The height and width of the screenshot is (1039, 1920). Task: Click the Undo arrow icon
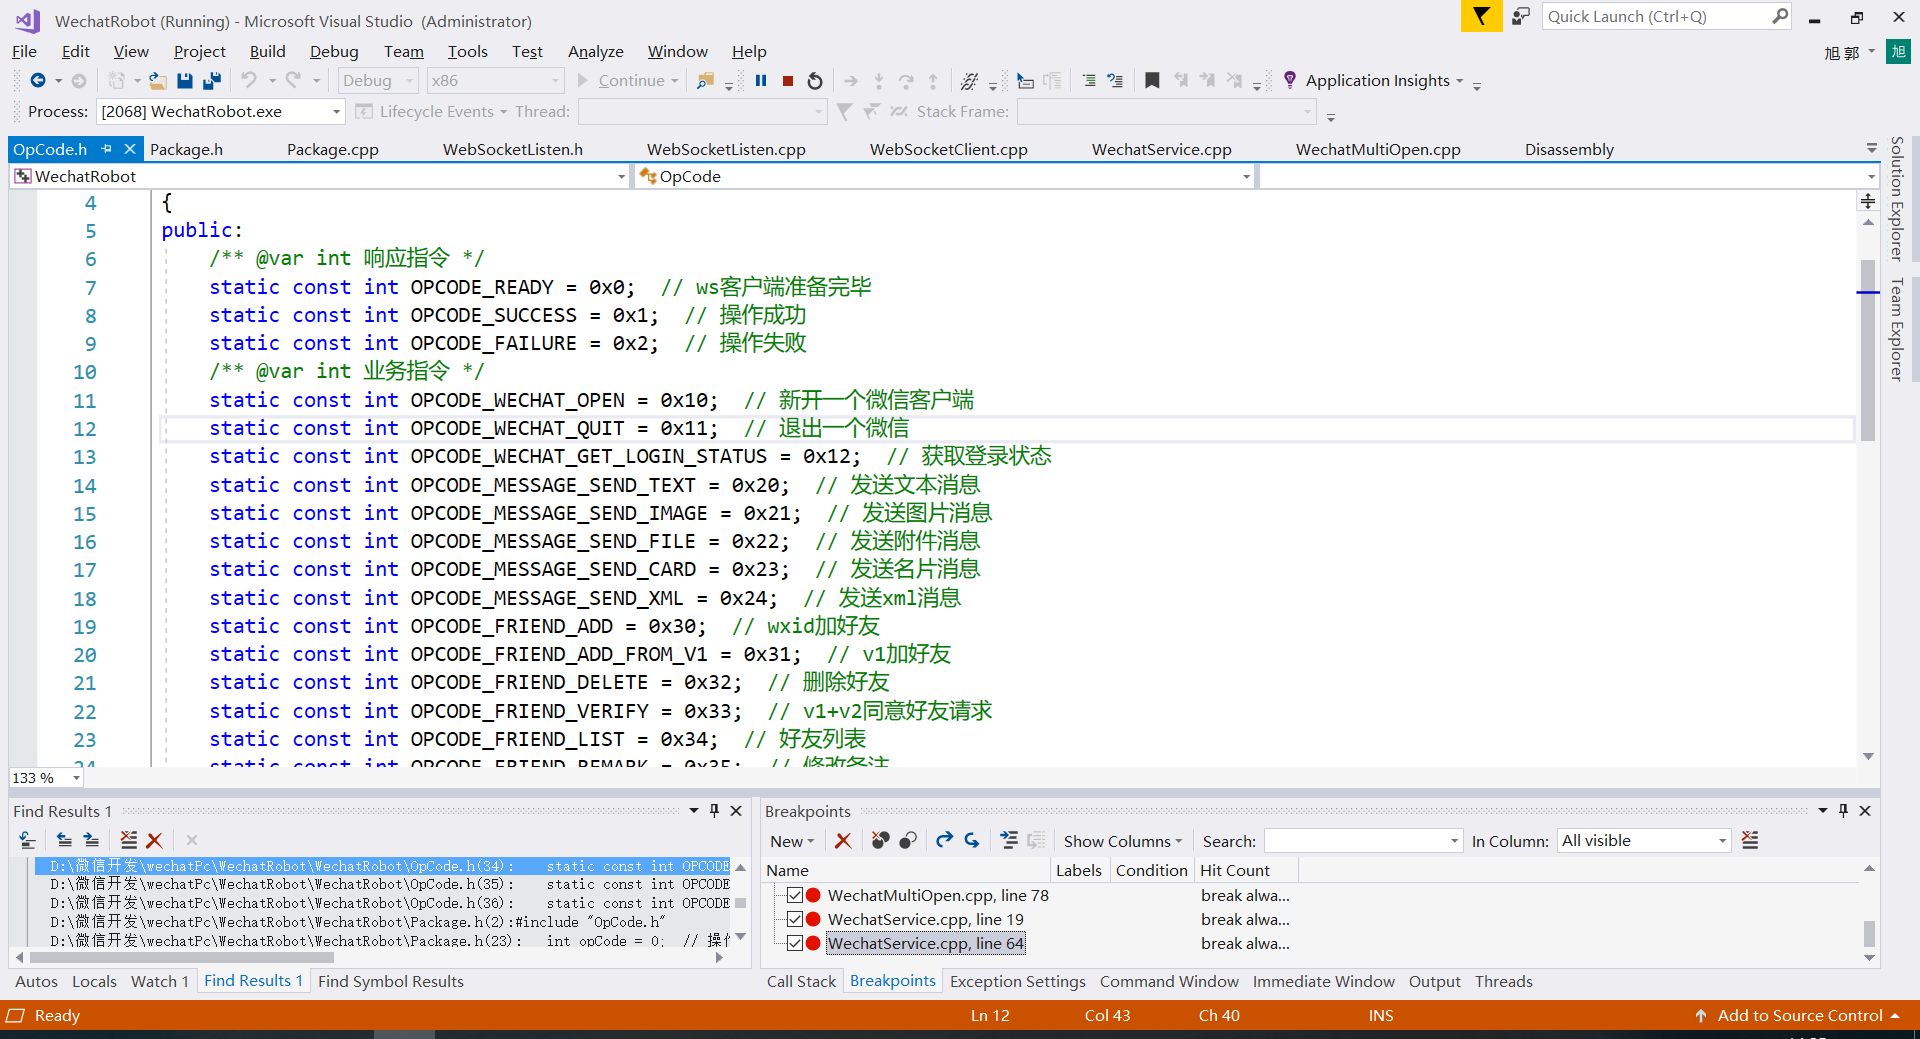[x=249, y=81]
